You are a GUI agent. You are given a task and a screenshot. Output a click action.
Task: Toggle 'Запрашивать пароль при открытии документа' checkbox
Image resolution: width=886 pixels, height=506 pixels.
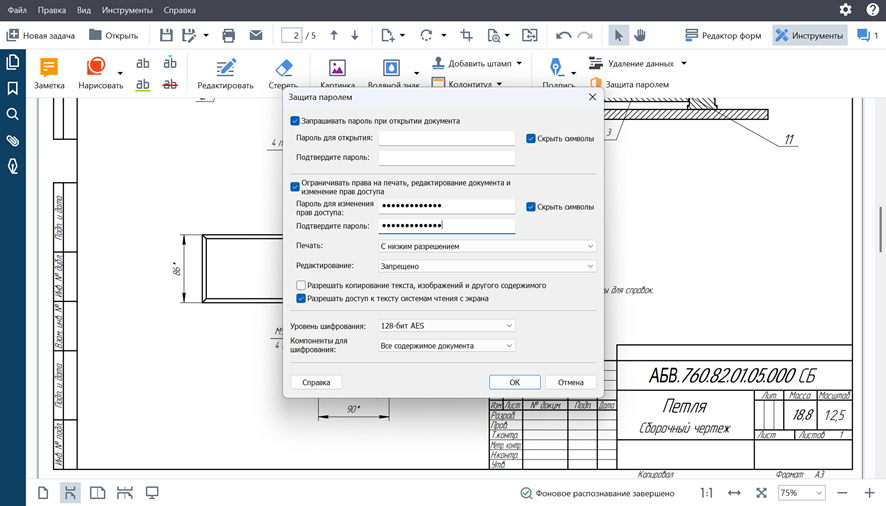pos(295,121)
